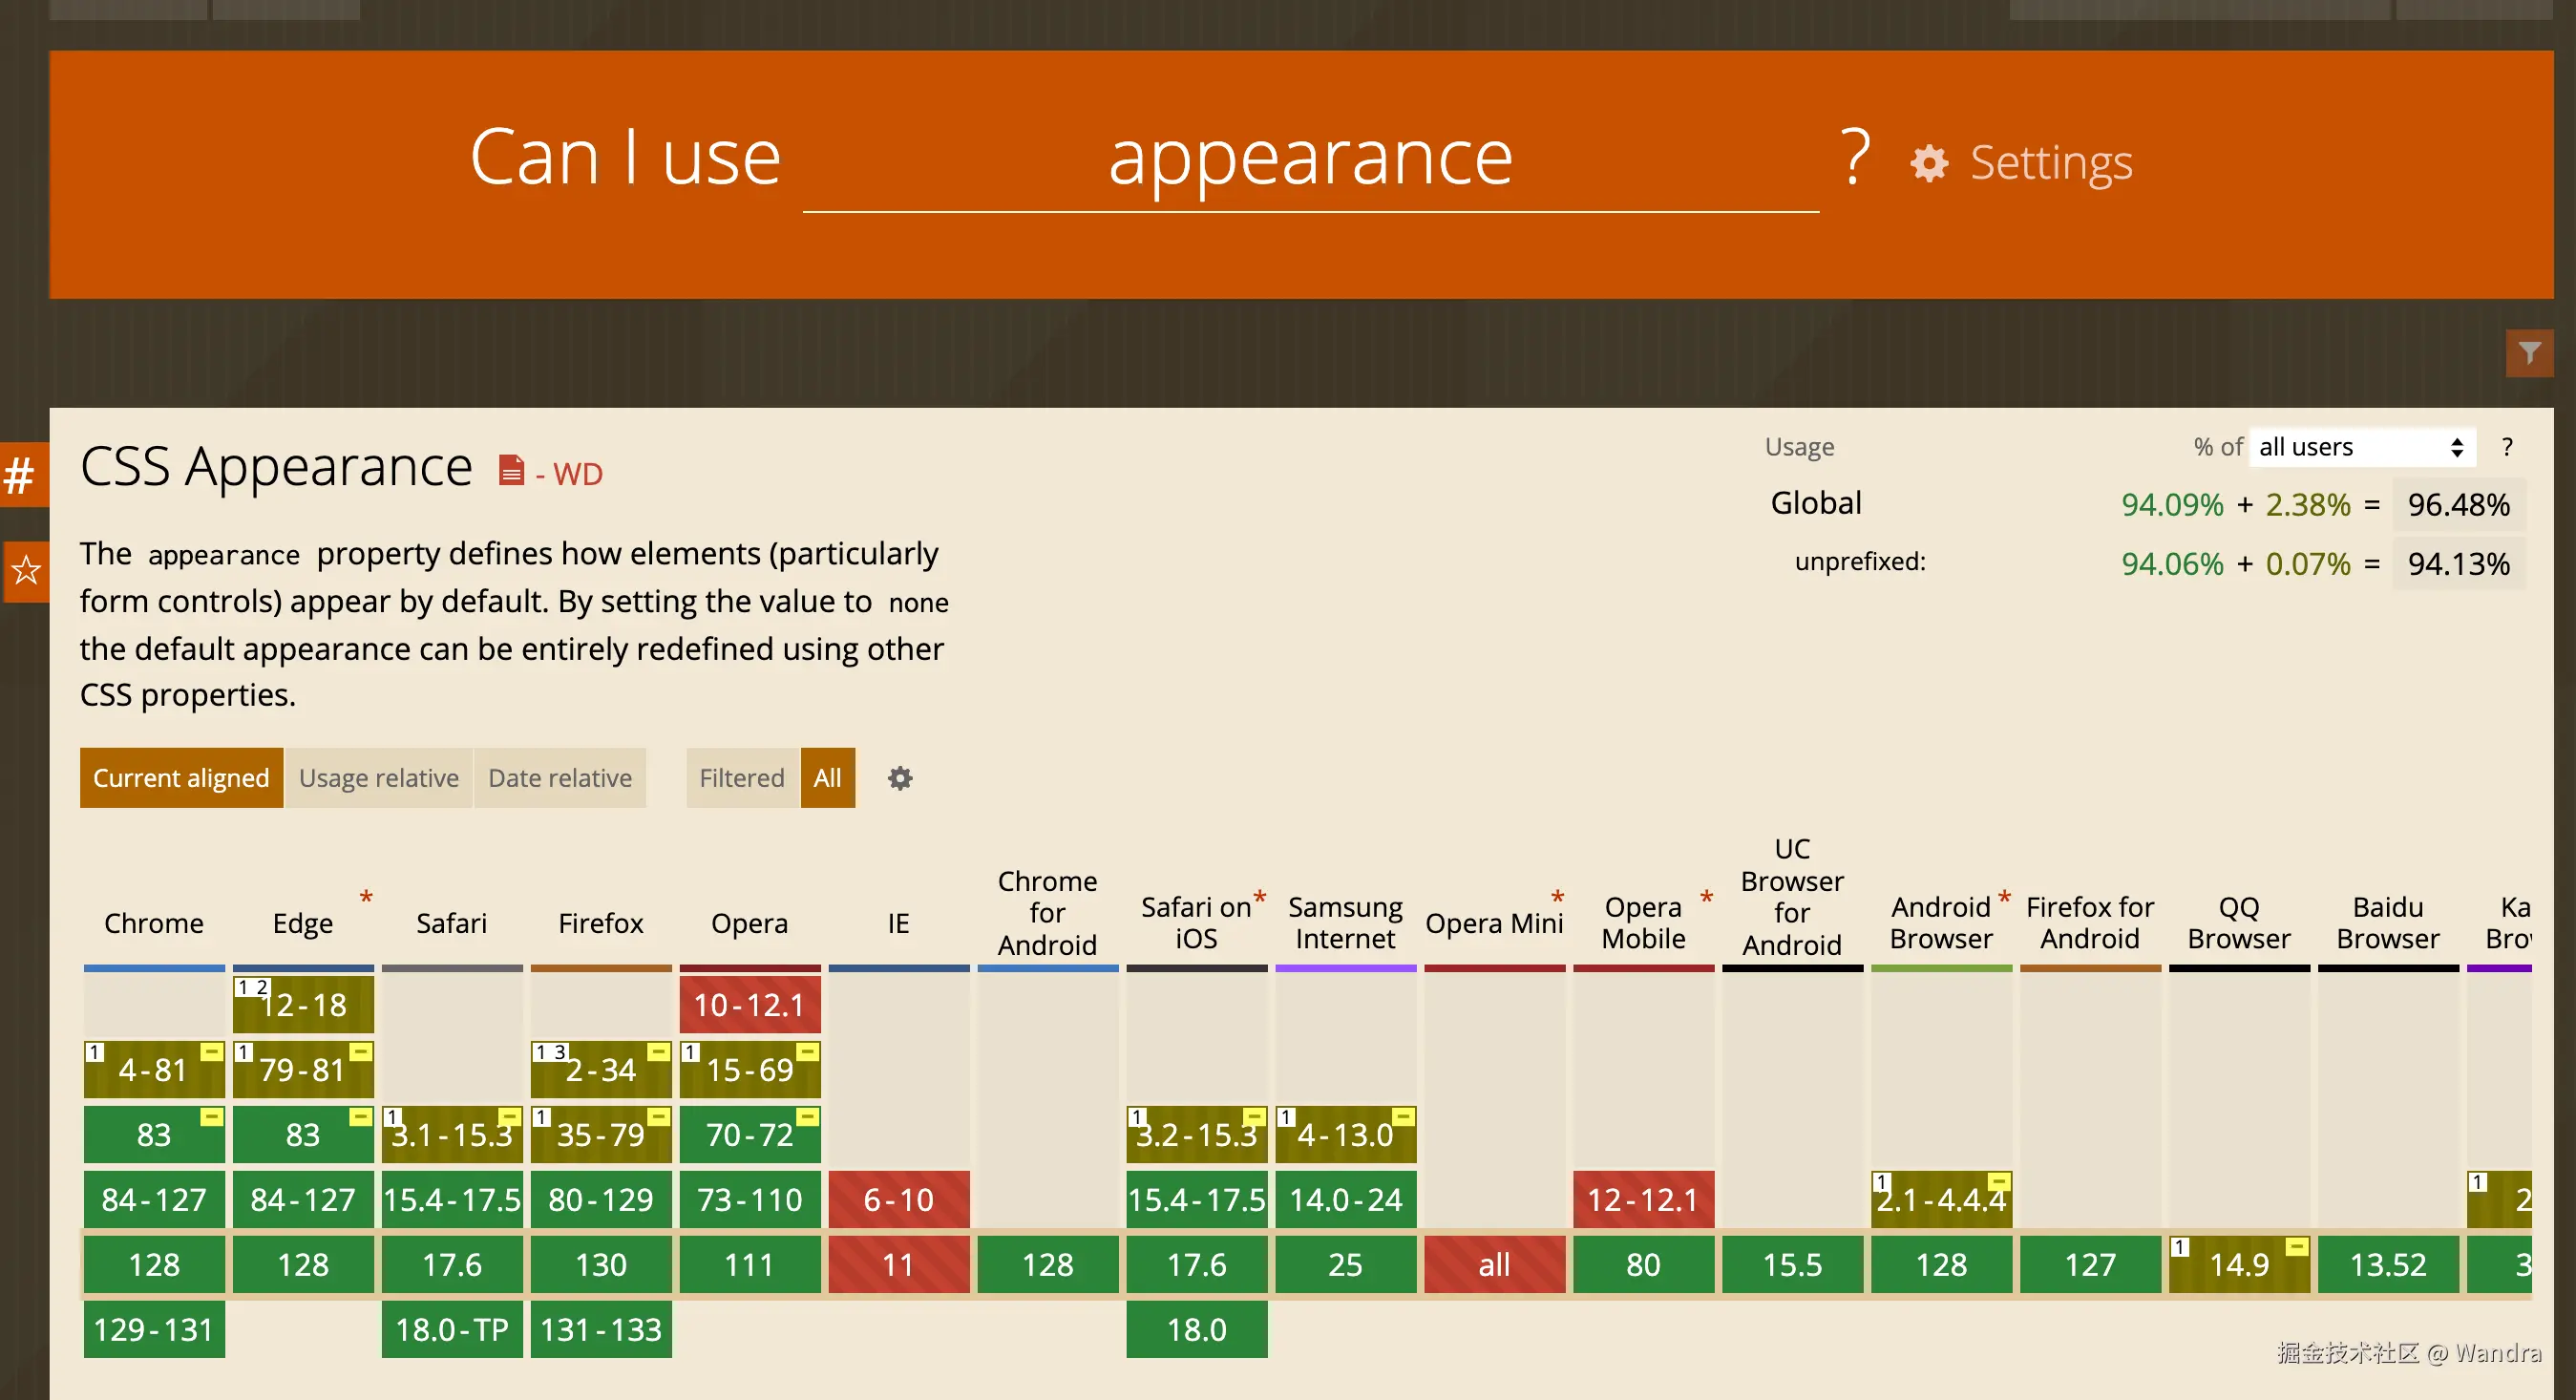Click Opera Mini all cell

point(1495,1264)
